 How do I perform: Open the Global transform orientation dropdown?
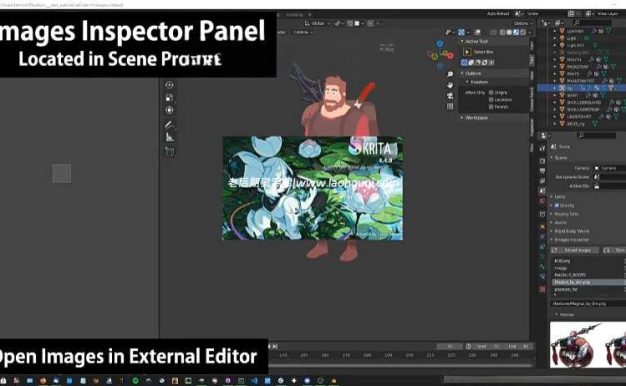(317, 24)
